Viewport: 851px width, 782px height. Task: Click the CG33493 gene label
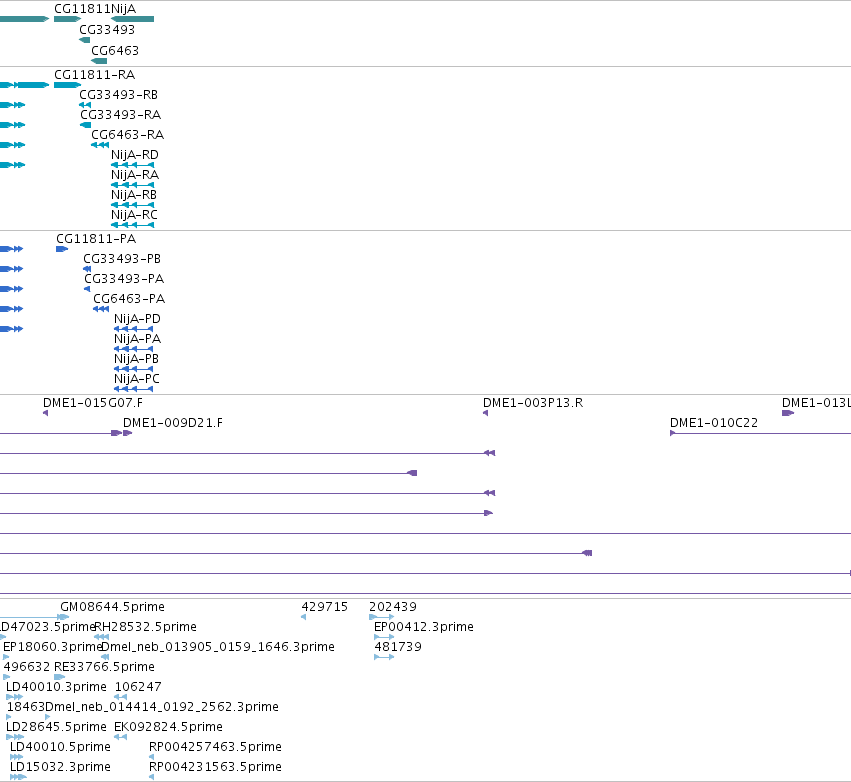[x=107, y=30]
